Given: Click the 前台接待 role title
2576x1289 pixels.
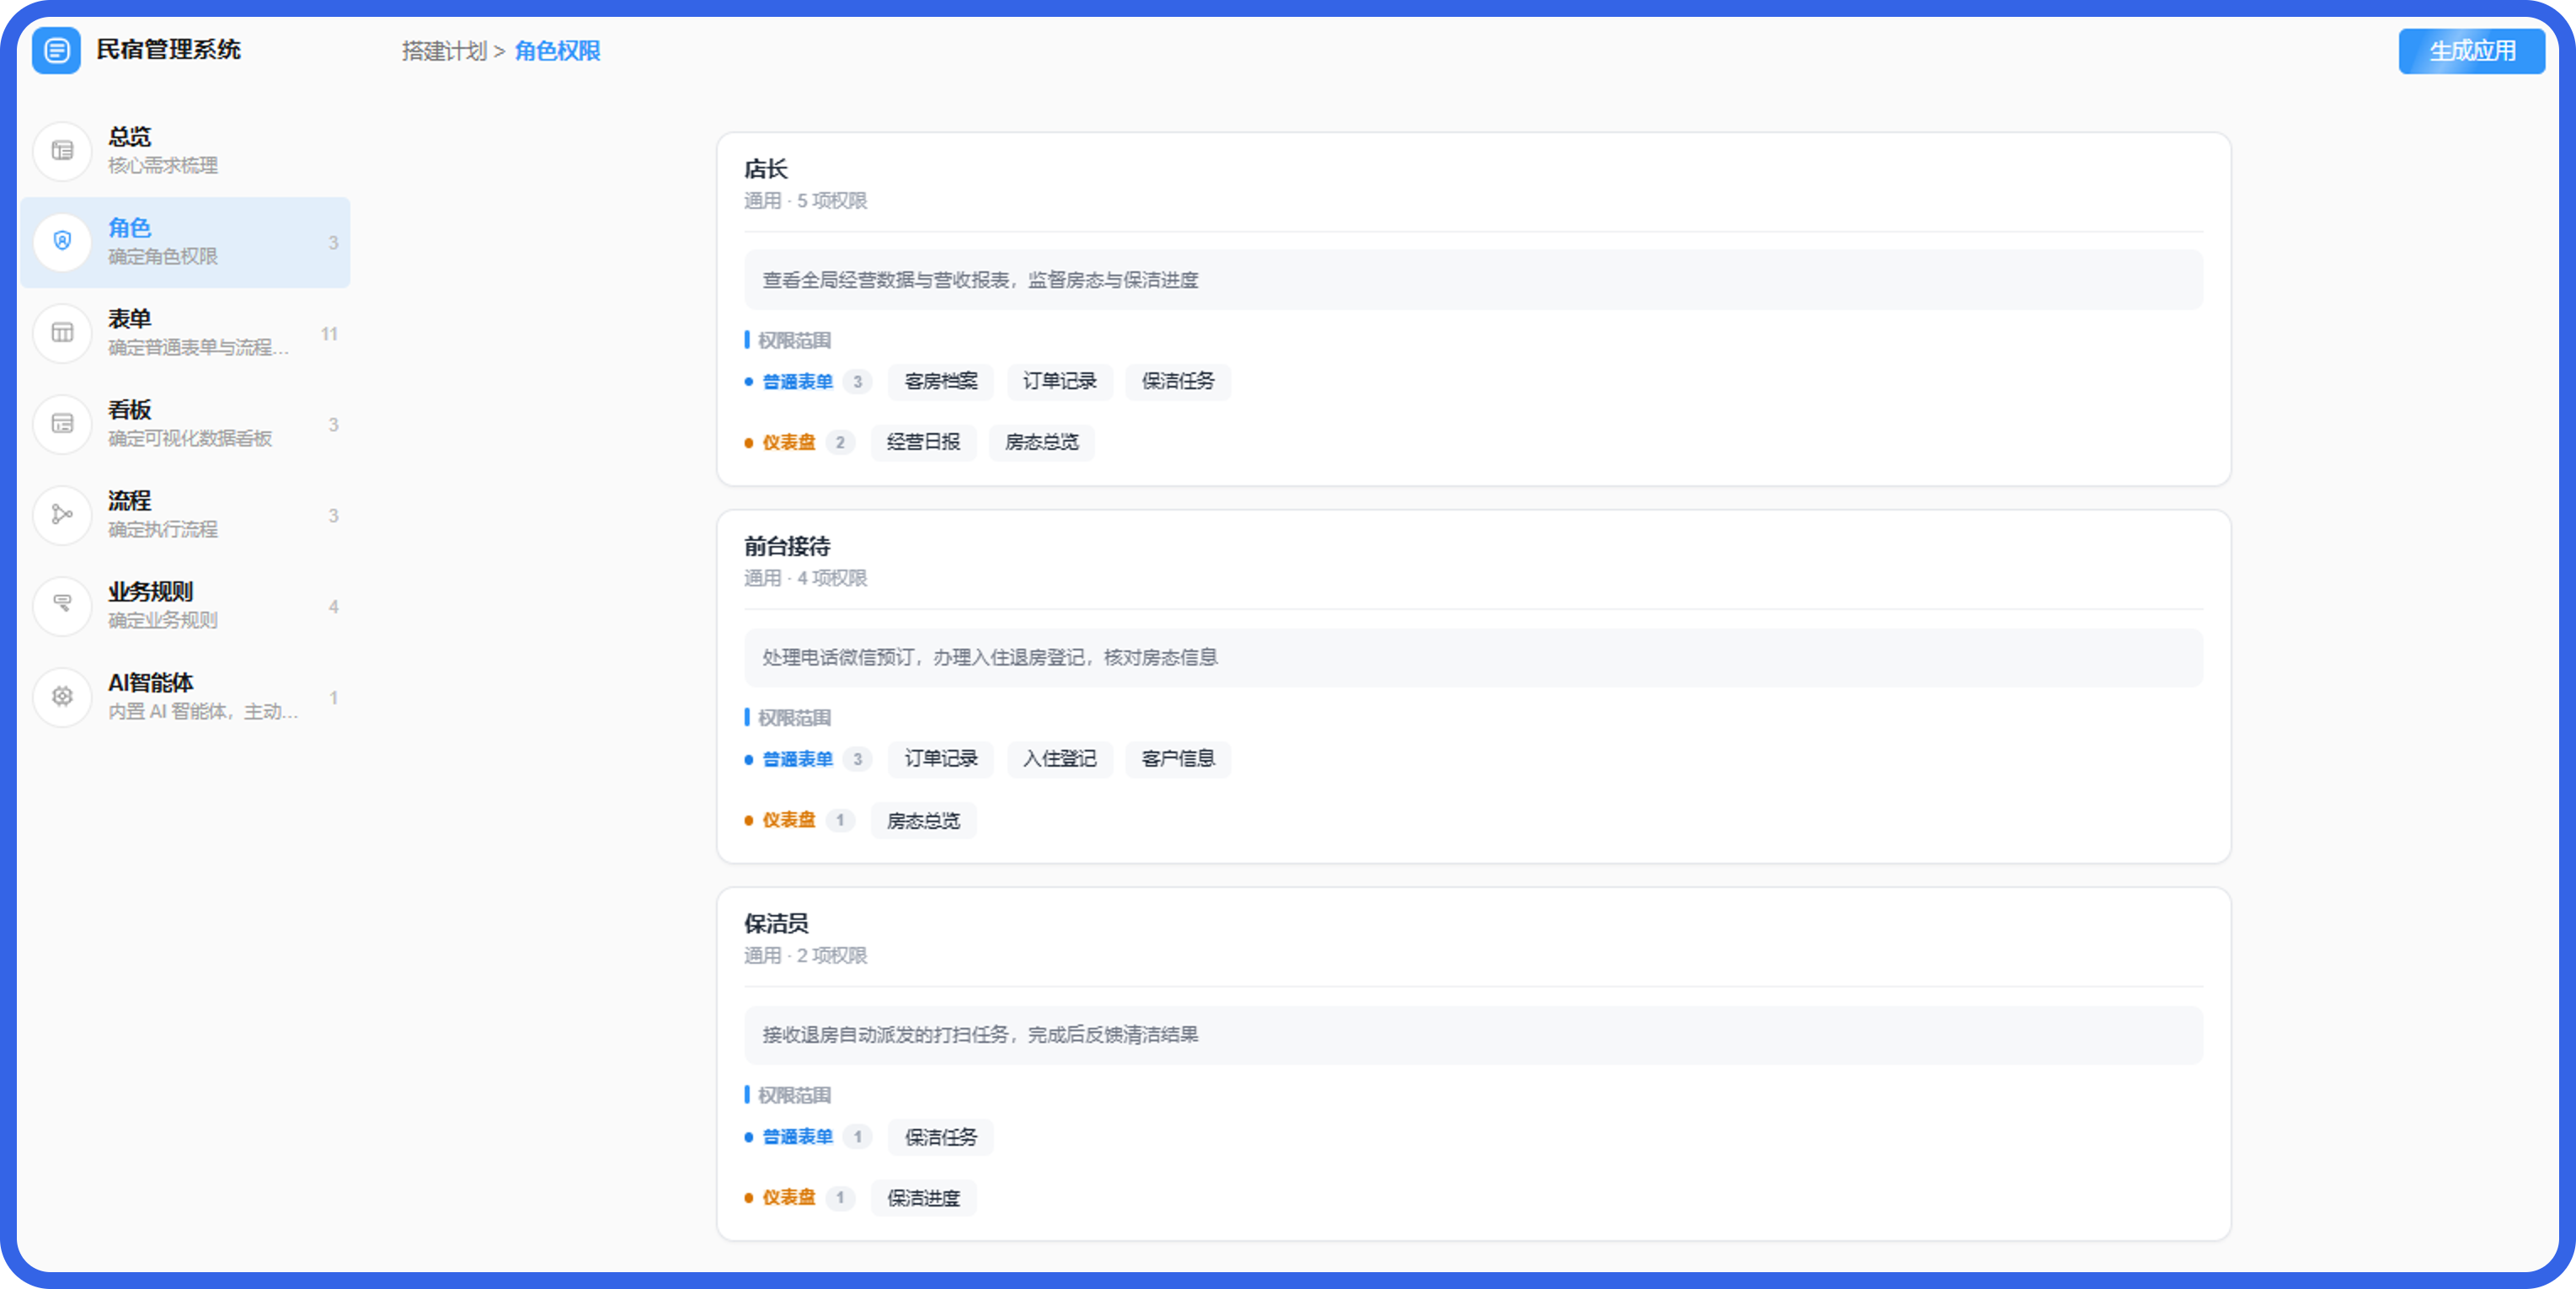Looking at the screenshot, I should tap(787, 546).
